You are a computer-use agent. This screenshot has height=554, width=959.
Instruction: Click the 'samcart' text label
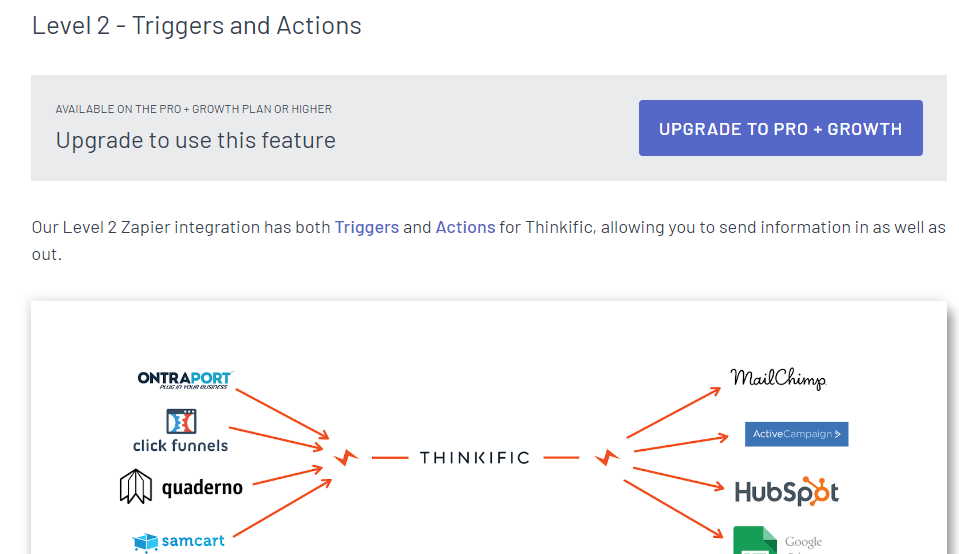[193, 541]
